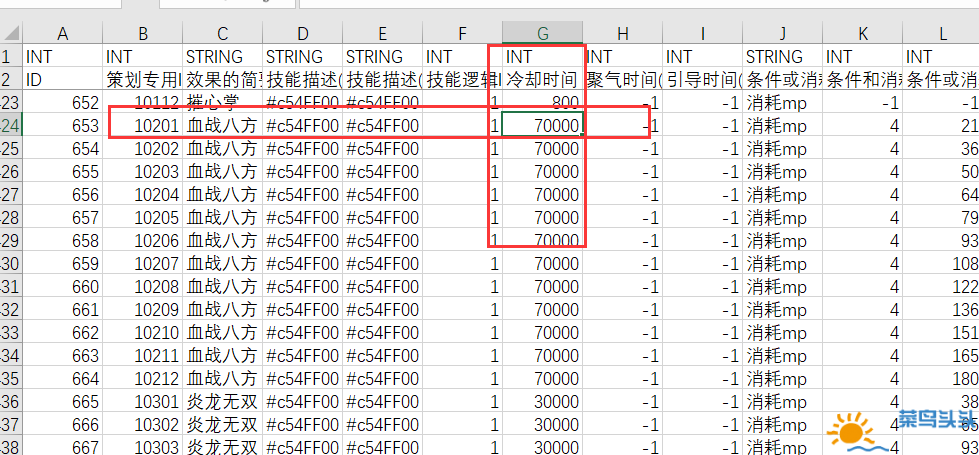The height and width of the screenshot is (455, 979).
Task: Select column A header
Action: tap(63, 33)
